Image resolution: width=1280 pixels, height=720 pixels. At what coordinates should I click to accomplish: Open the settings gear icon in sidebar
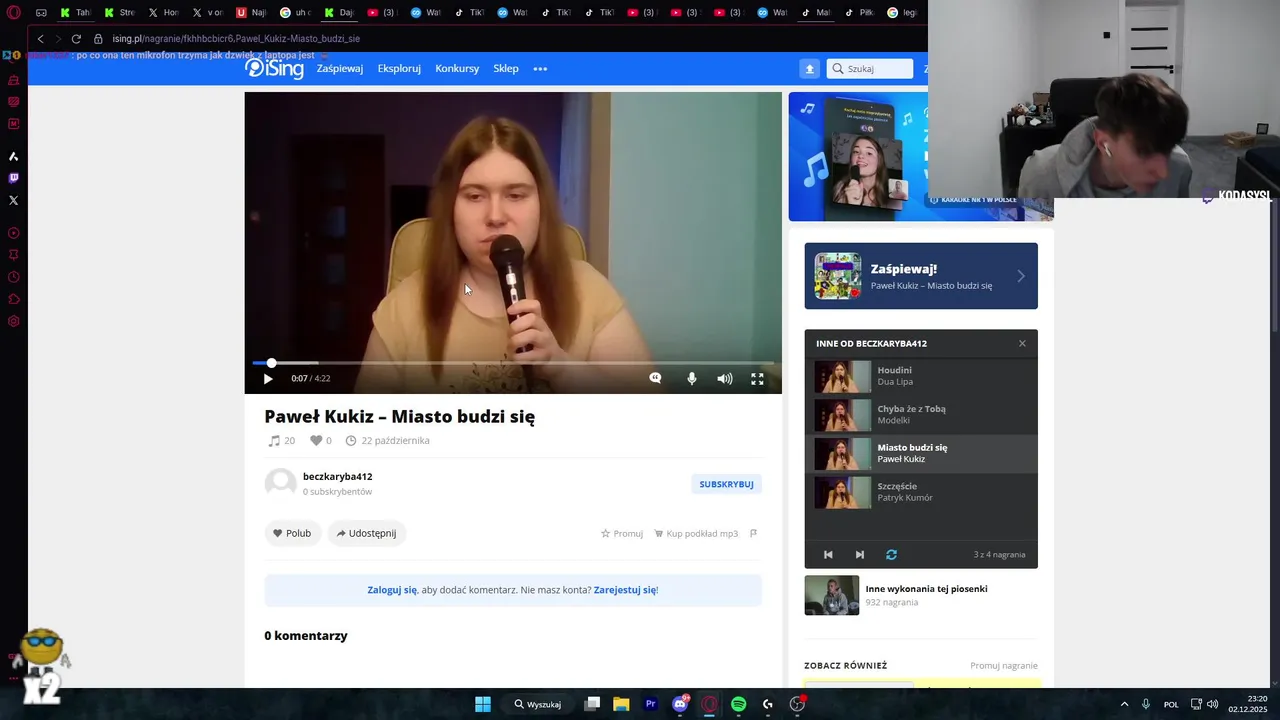pyautogui.click(x=13, y=321)
